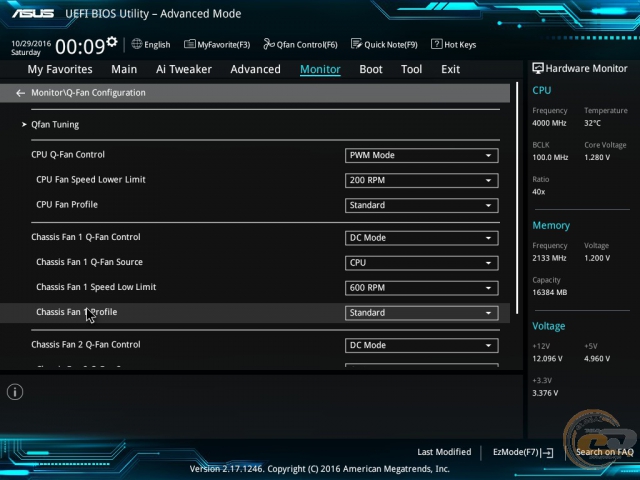Click the Quick Note notepad icon
The width and height of the screenshot is (640, 480).
[x=356, y=44]
